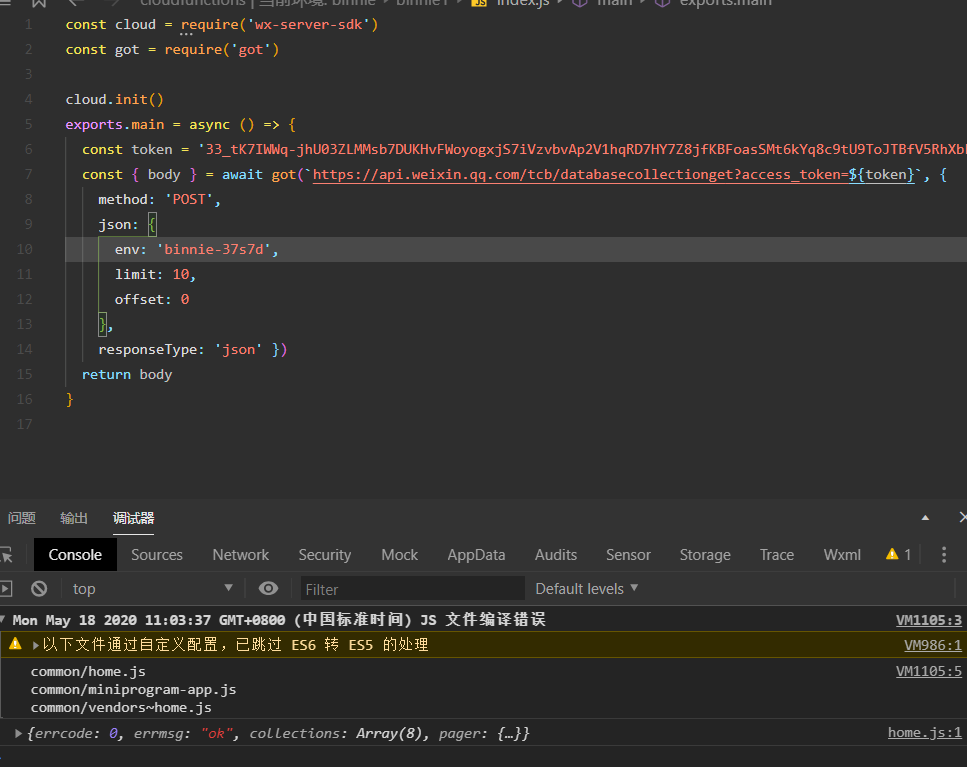The height and width of the screenshot is (767, 967).
Task: Close the debugger panel
Action: click(x=963, y=517)
